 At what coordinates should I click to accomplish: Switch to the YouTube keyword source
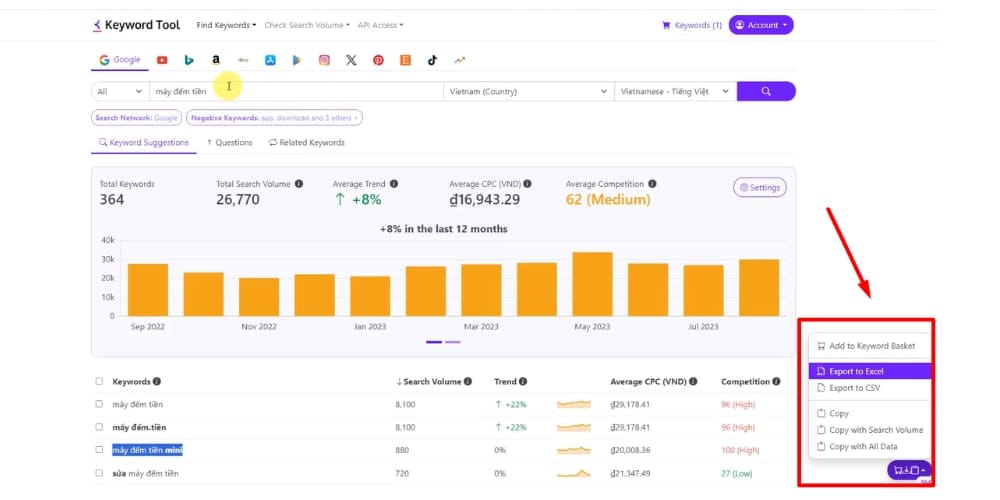(162, 60)
